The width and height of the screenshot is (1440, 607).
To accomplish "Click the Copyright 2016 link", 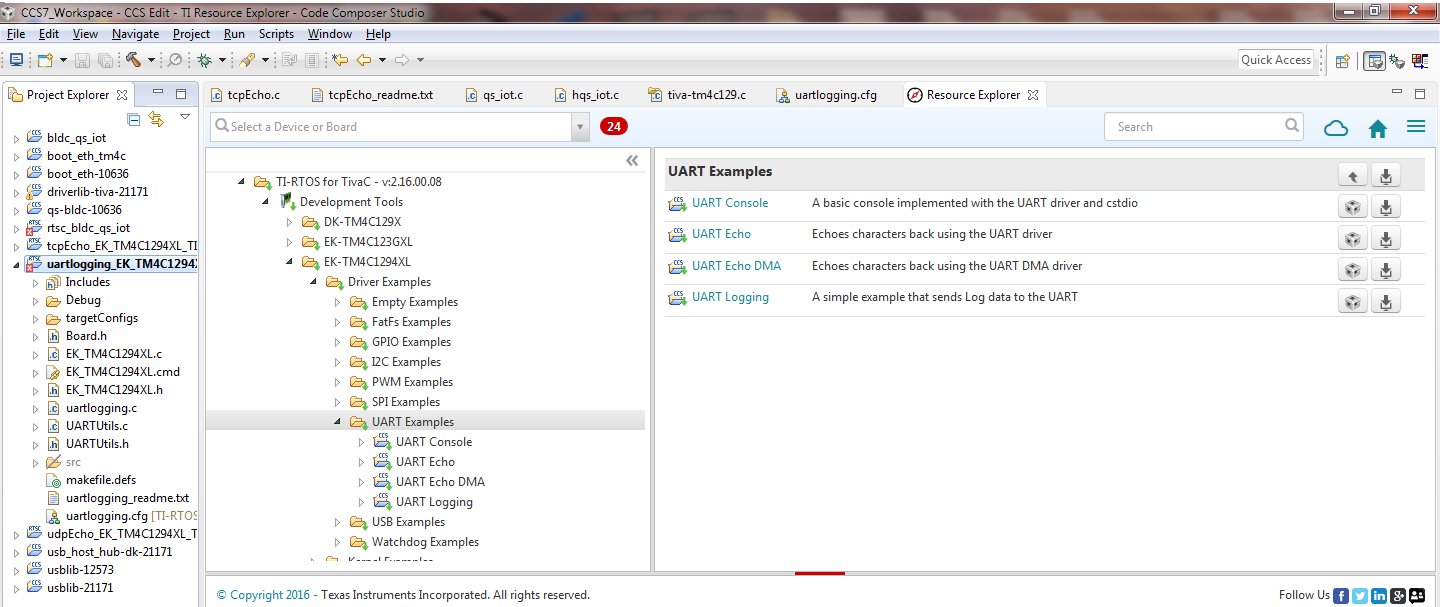I will pos(264,595).
